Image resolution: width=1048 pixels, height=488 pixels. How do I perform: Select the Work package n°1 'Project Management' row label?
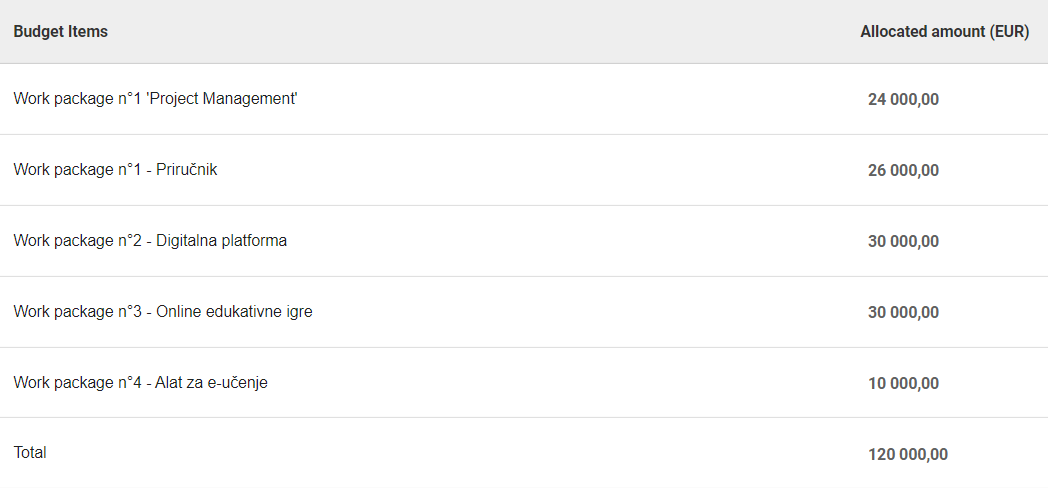155,99
